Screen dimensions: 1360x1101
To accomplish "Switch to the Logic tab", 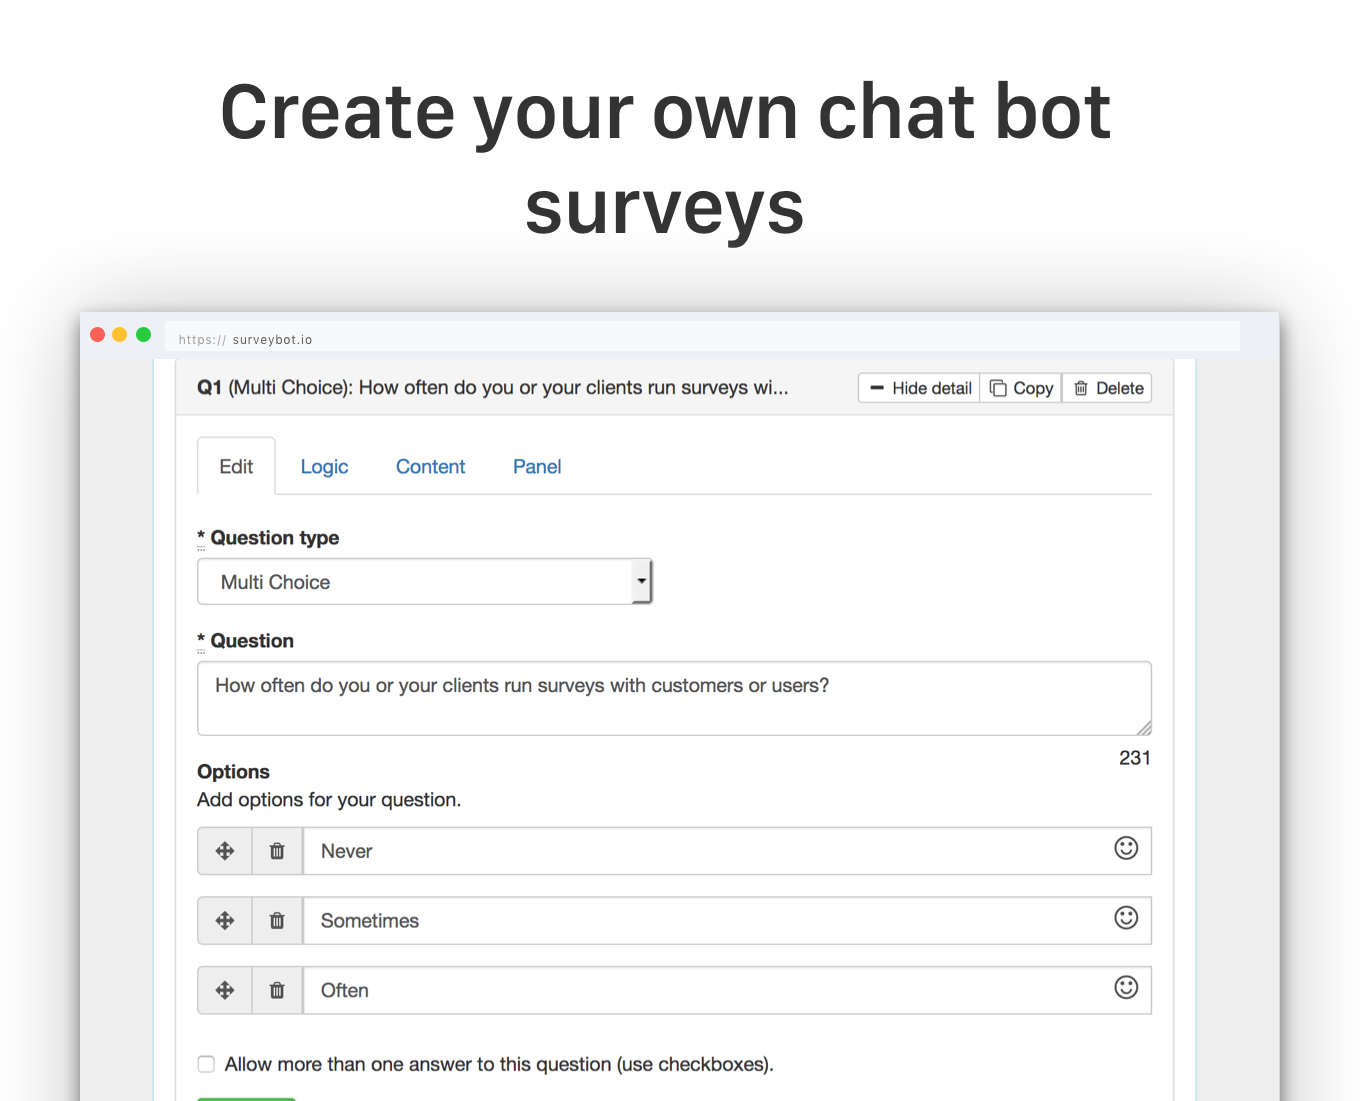I will [x=324, y=466].
